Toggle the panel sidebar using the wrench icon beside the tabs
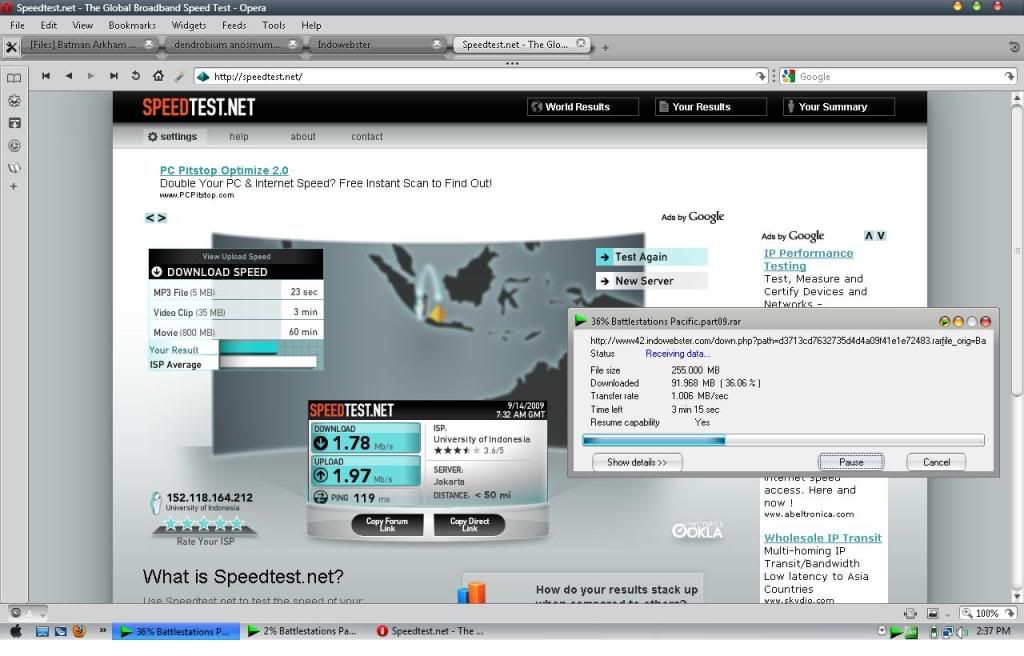 coord(11,47)
